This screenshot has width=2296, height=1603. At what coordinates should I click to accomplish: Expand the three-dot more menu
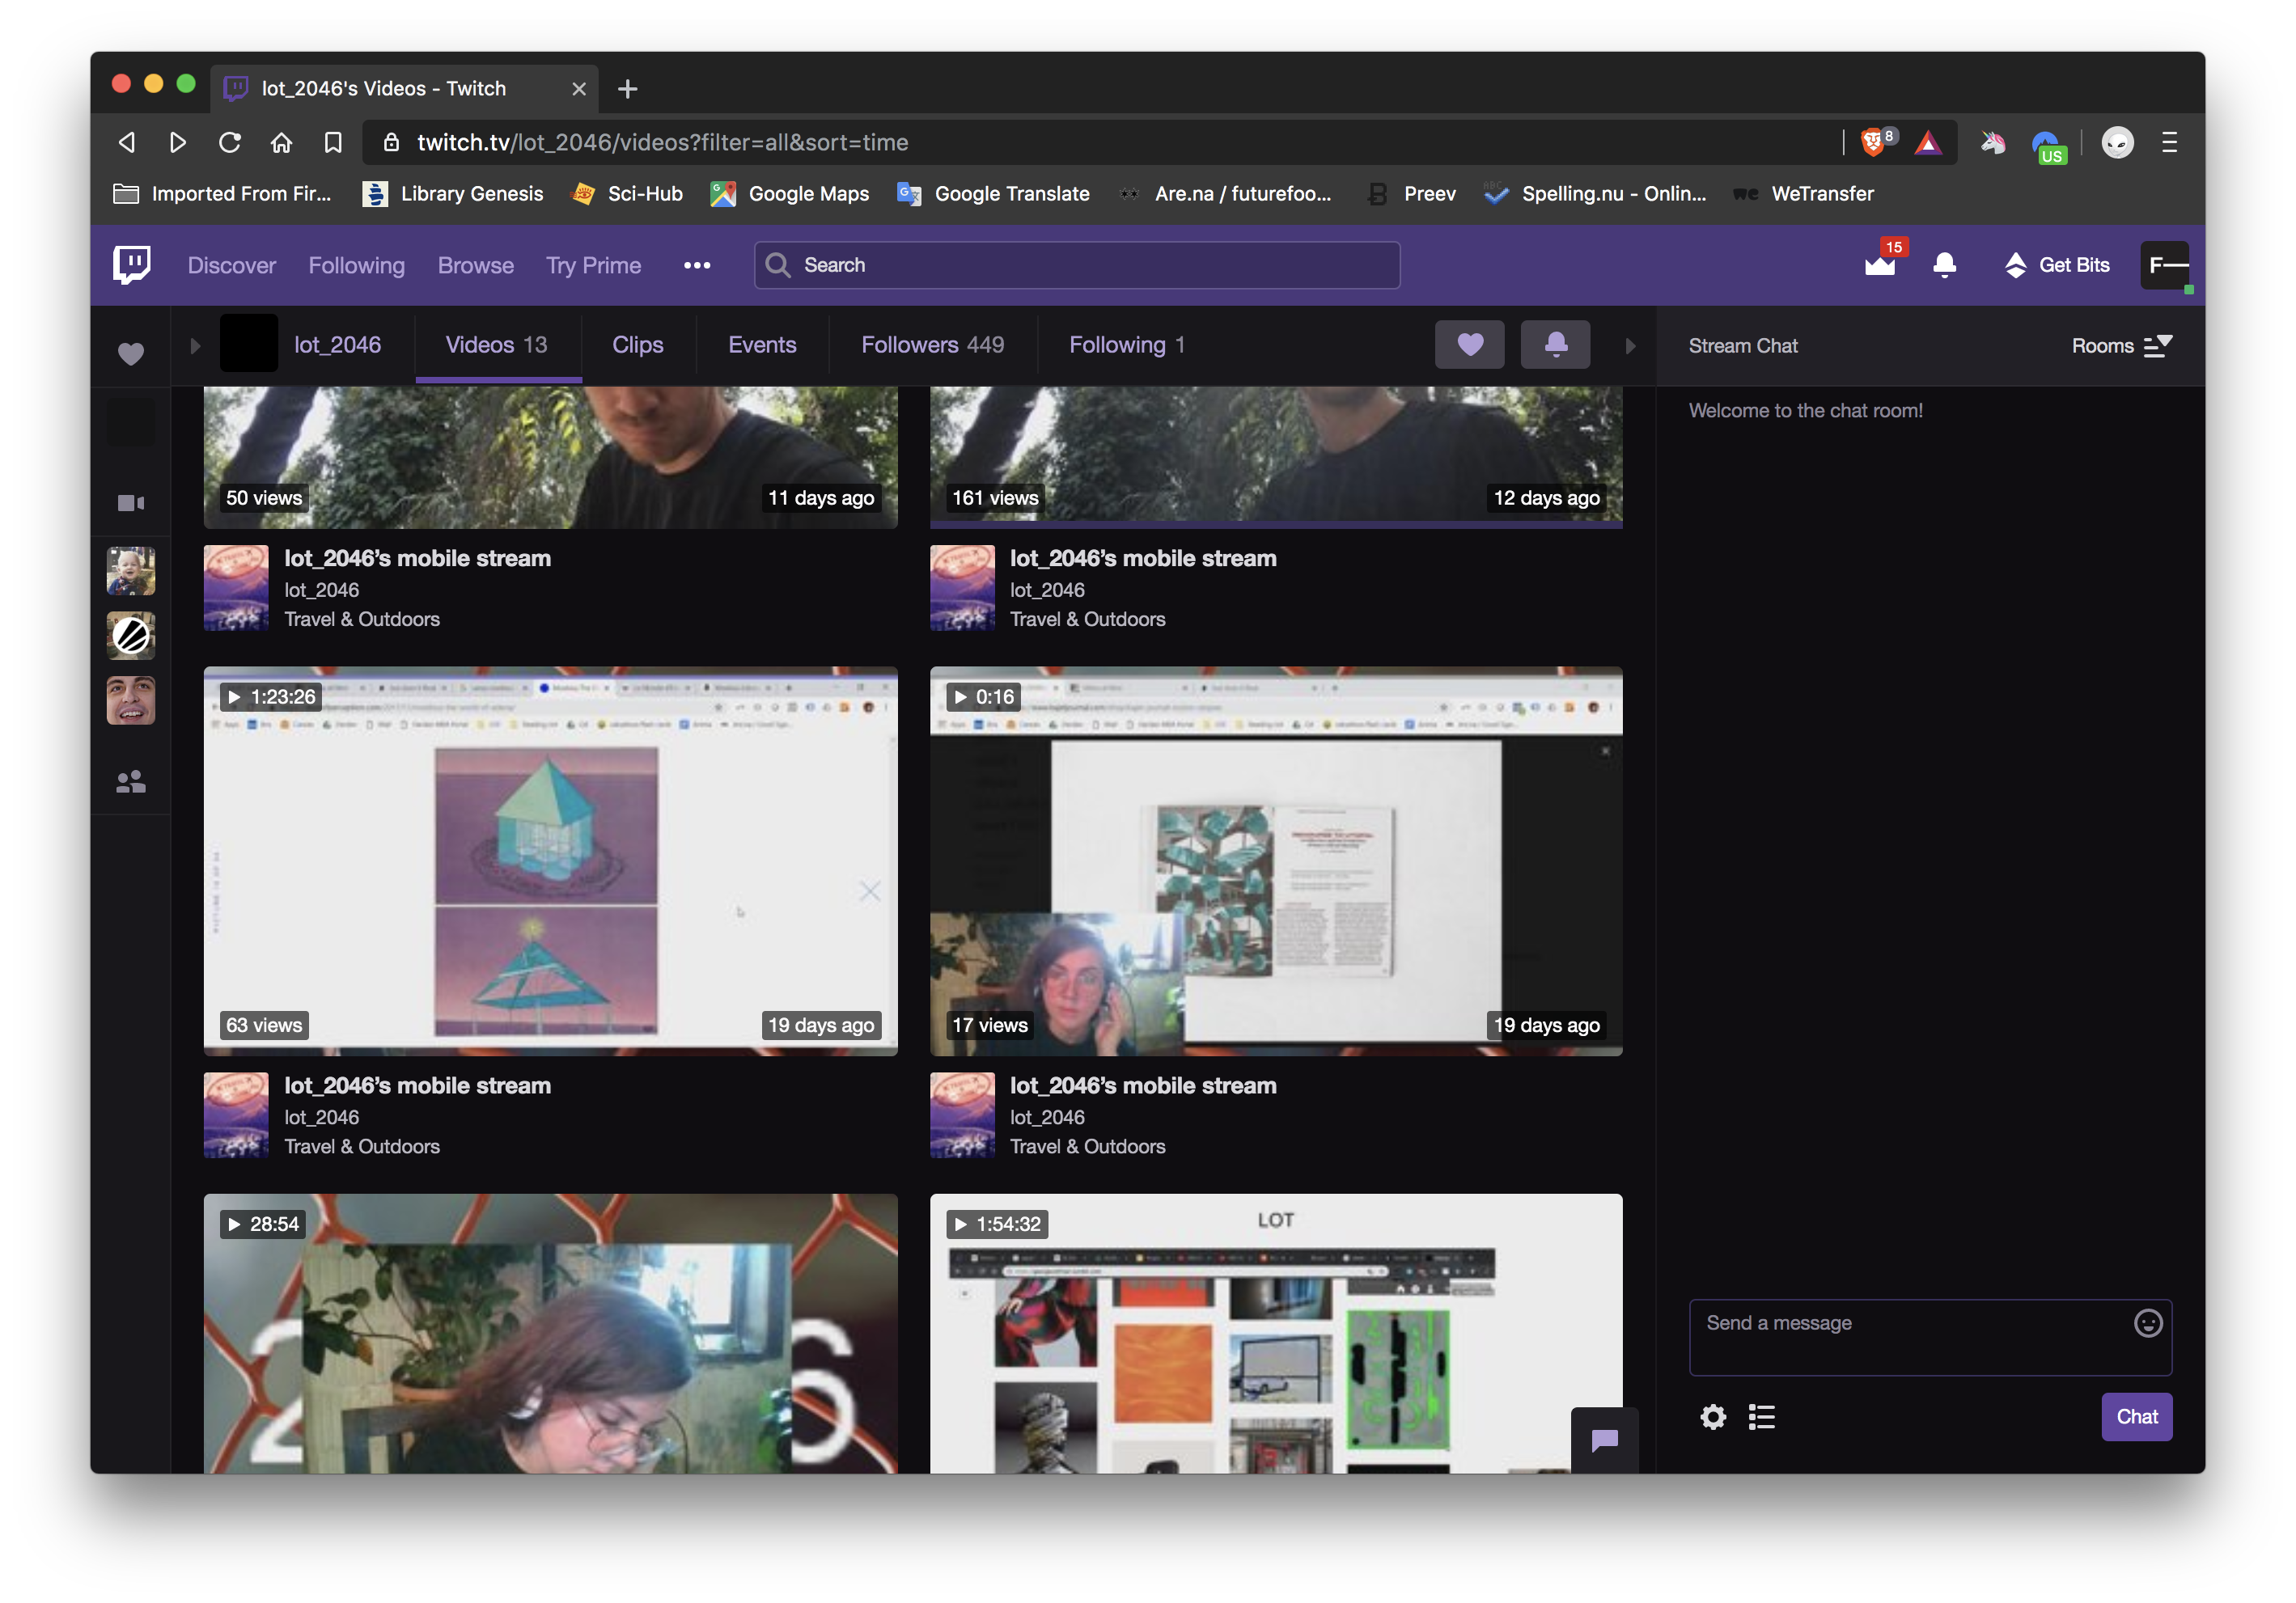click(697, 265)
